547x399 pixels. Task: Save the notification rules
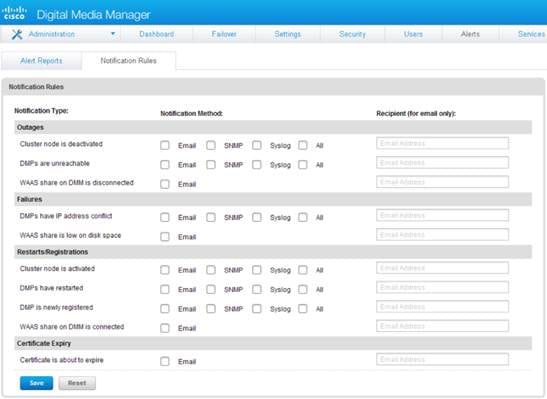tap(37, 383)
